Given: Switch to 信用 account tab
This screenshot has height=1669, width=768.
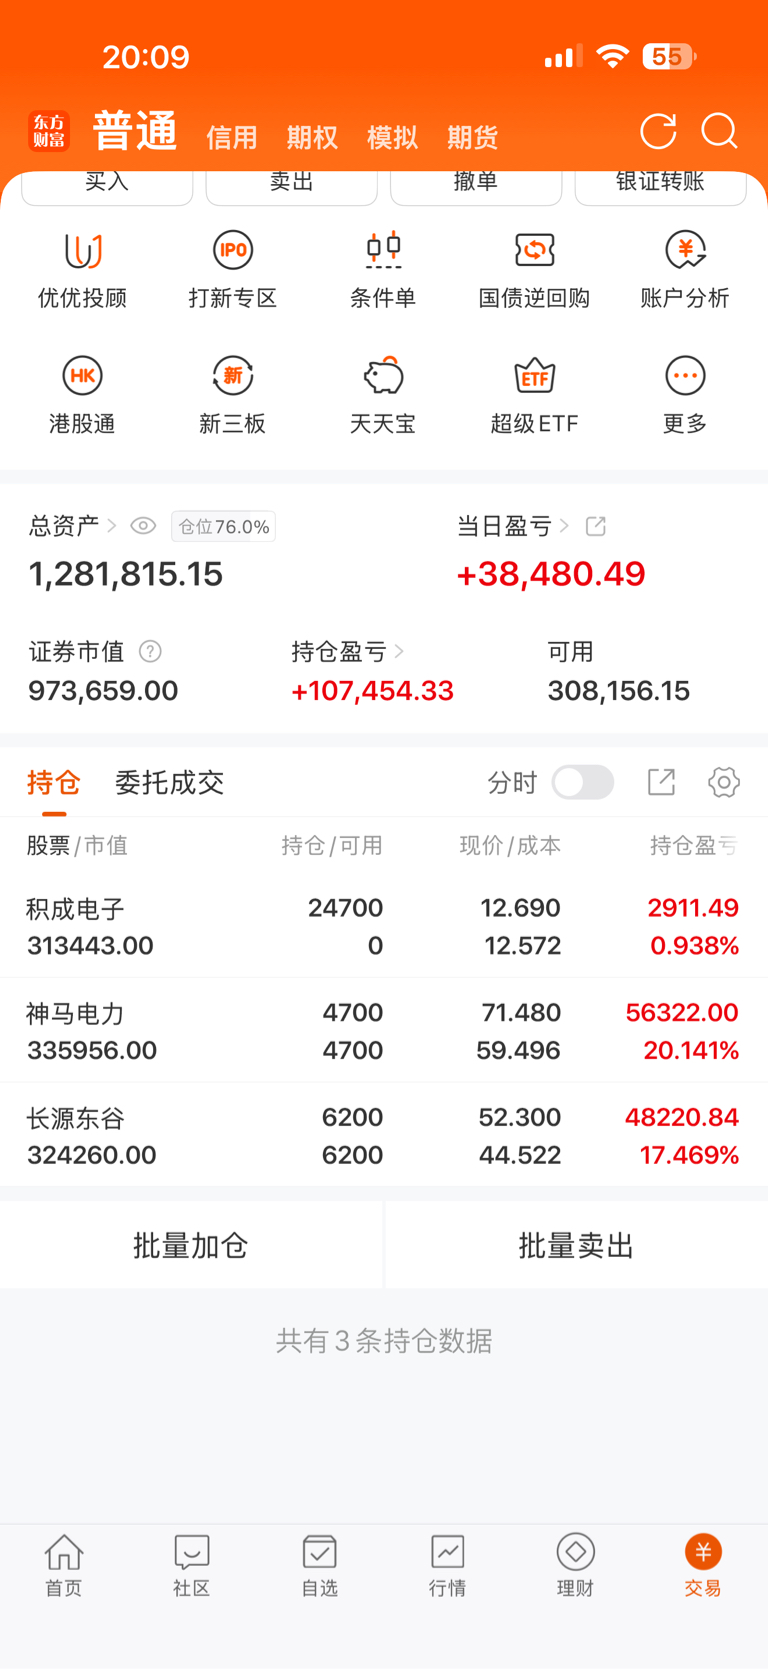Looking at the screenshot, I should (232, 137).
